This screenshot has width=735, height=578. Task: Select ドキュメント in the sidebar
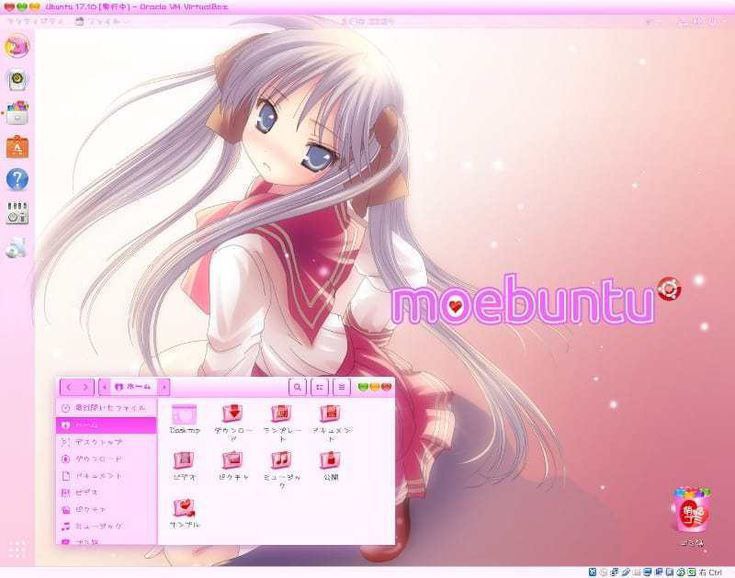click(106, 476)
